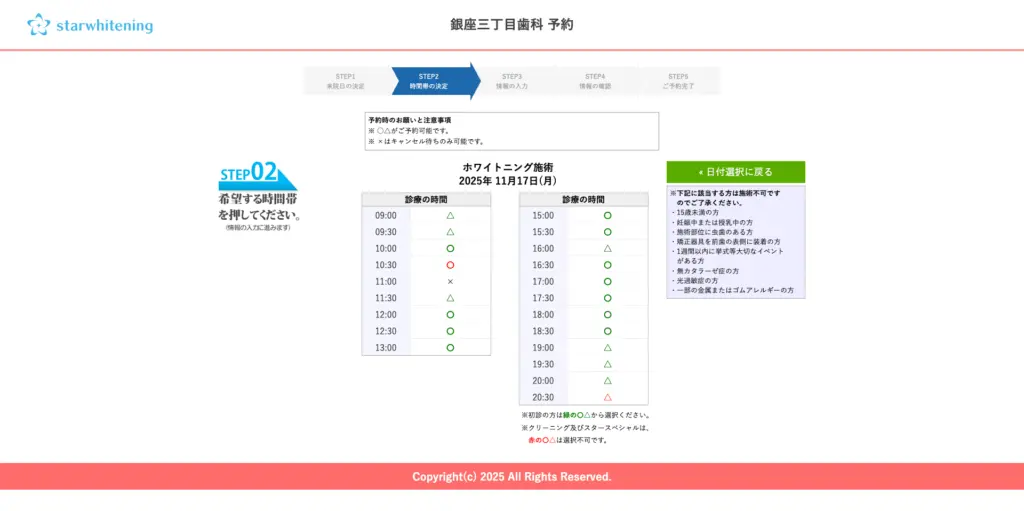Click the left table 診療の時間 header
The width and height of the screenshot is (1024, 511).
coord(426,199)
